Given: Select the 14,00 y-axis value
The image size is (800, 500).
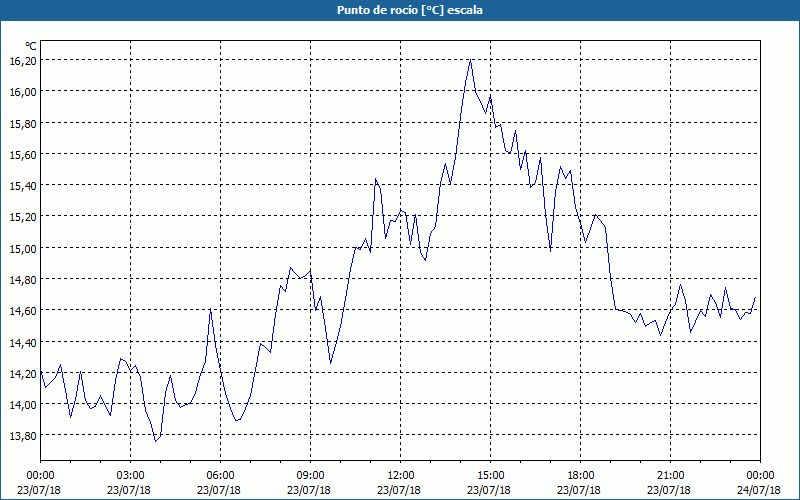Looking at the screenshot, I should pos(23,405).
